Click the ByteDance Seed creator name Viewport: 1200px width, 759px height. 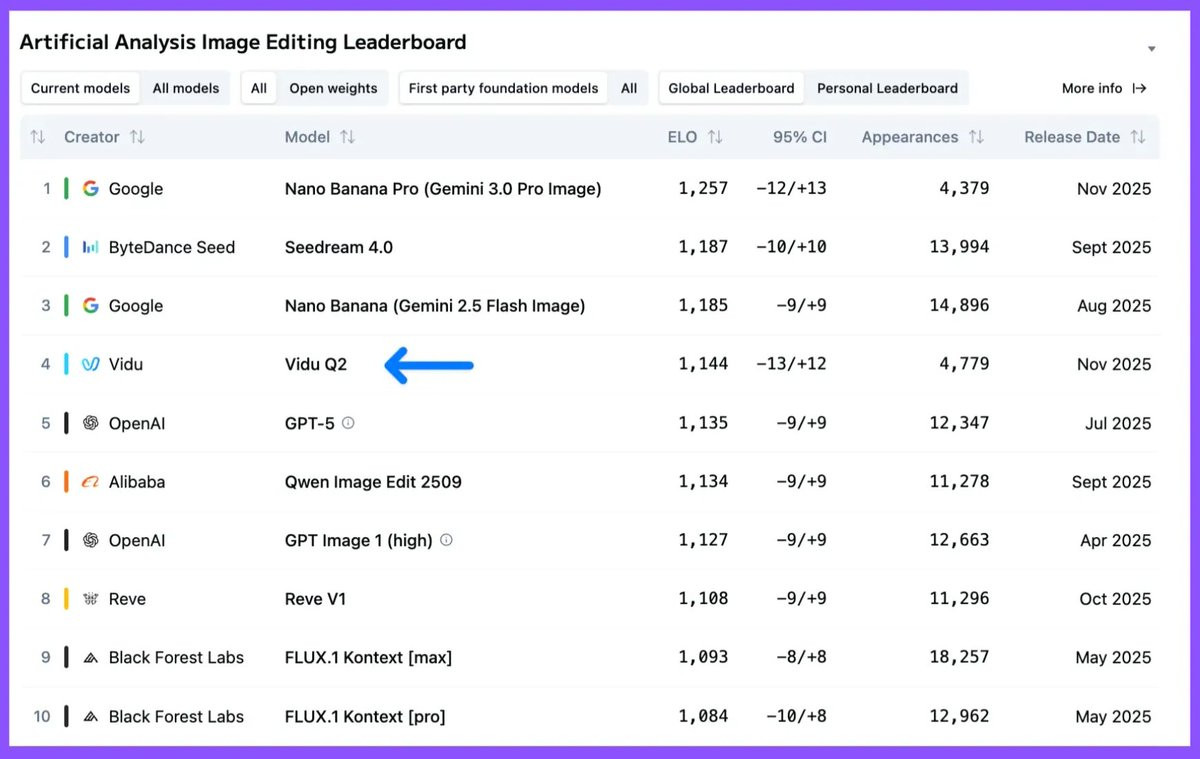(x=172, y=247)
